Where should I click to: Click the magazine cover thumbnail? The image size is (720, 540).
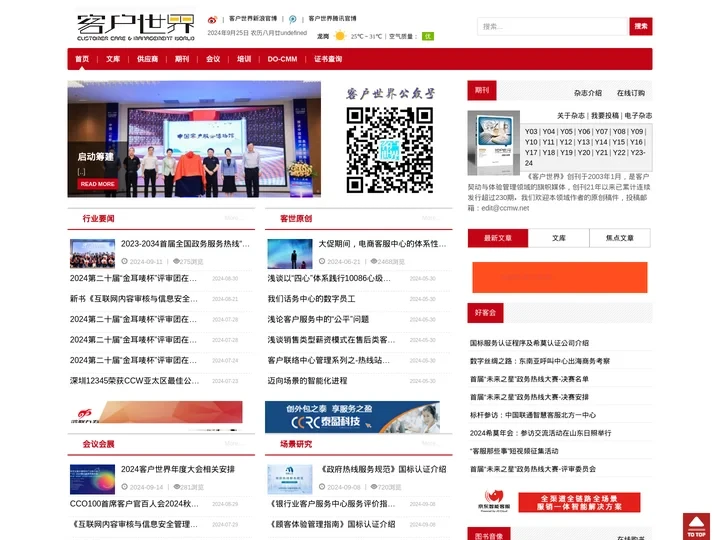(494, 143)
